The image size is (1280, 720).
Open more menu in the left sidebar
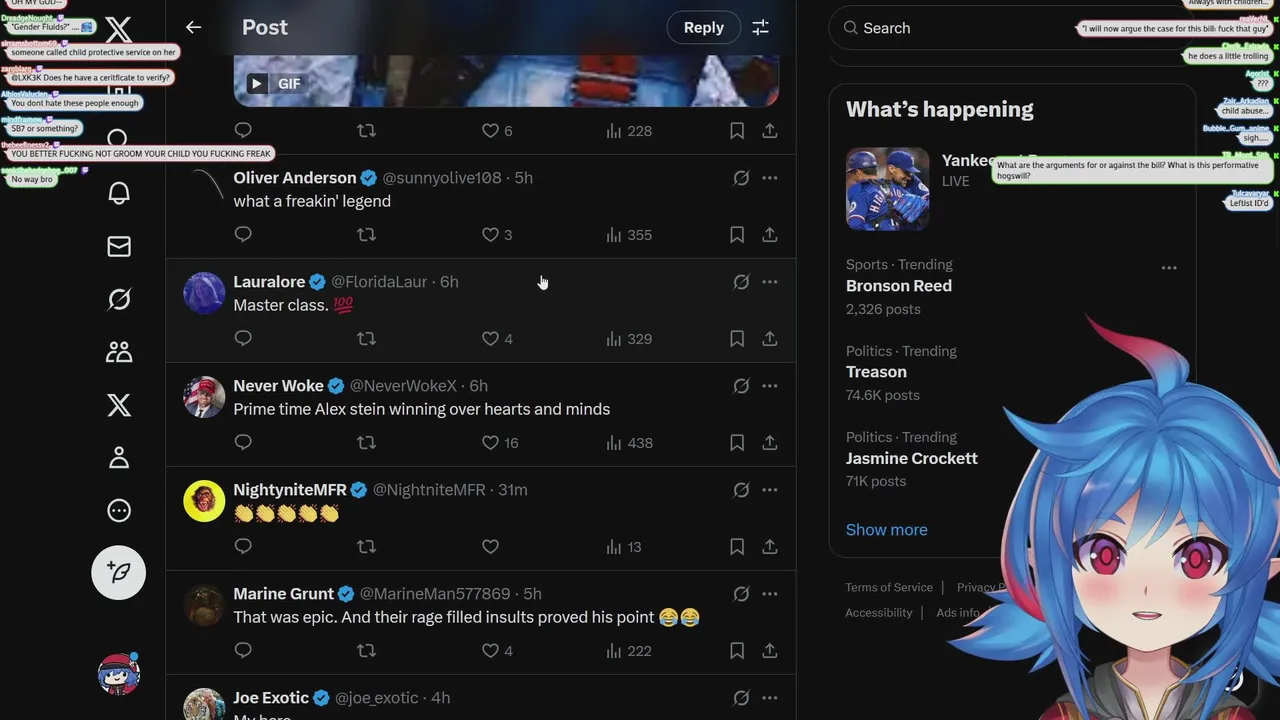coord(119,511)
